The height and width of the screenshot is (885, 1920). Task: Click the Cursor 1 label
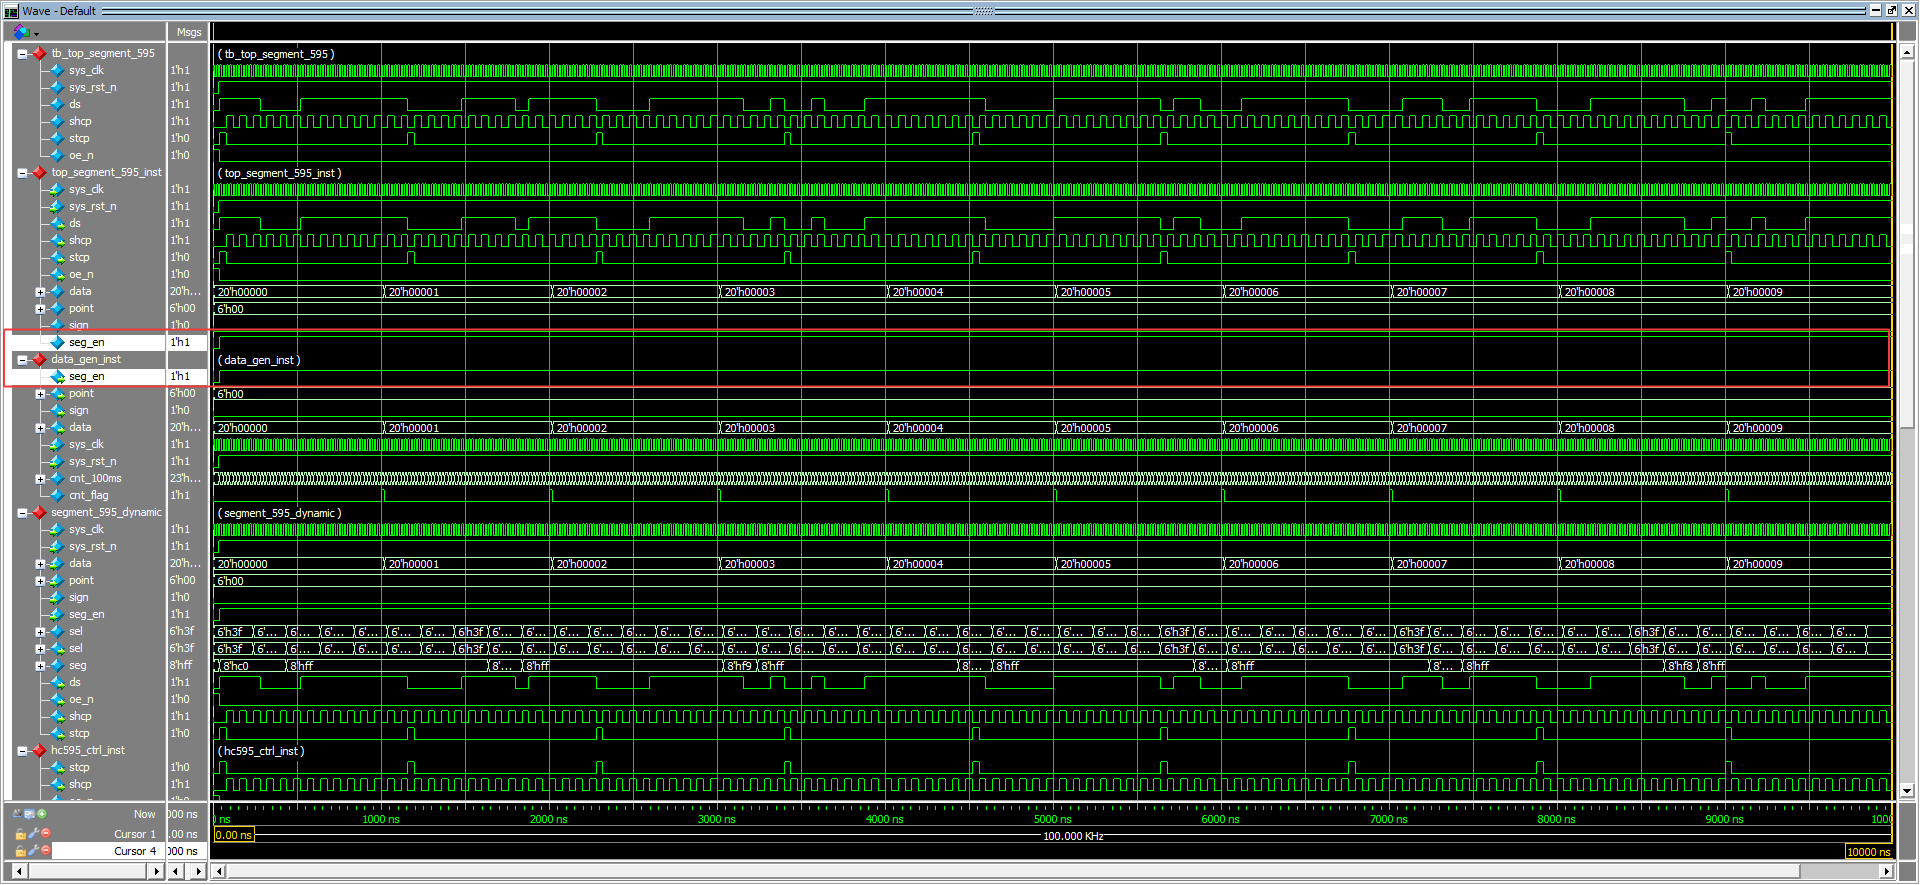point(135,834)
